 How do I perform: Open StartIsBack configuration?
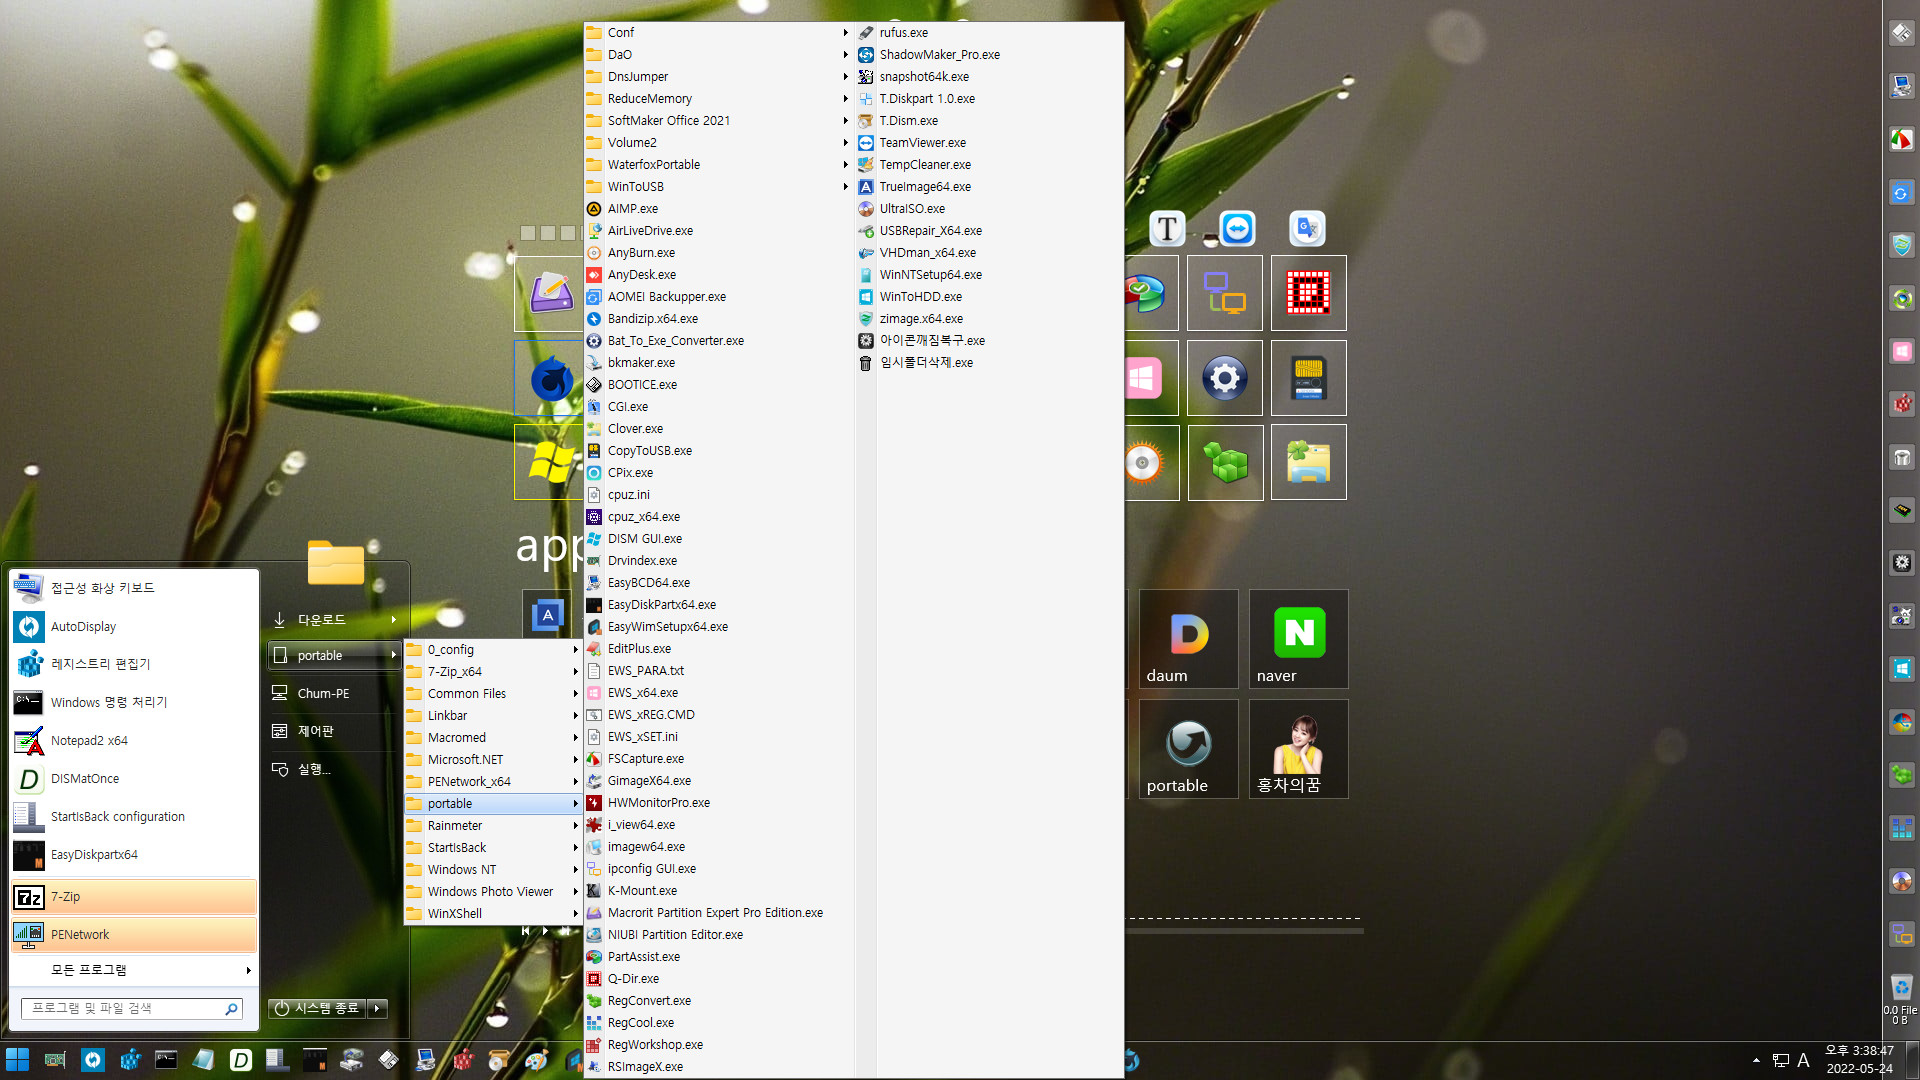click(x=134, y=816)
